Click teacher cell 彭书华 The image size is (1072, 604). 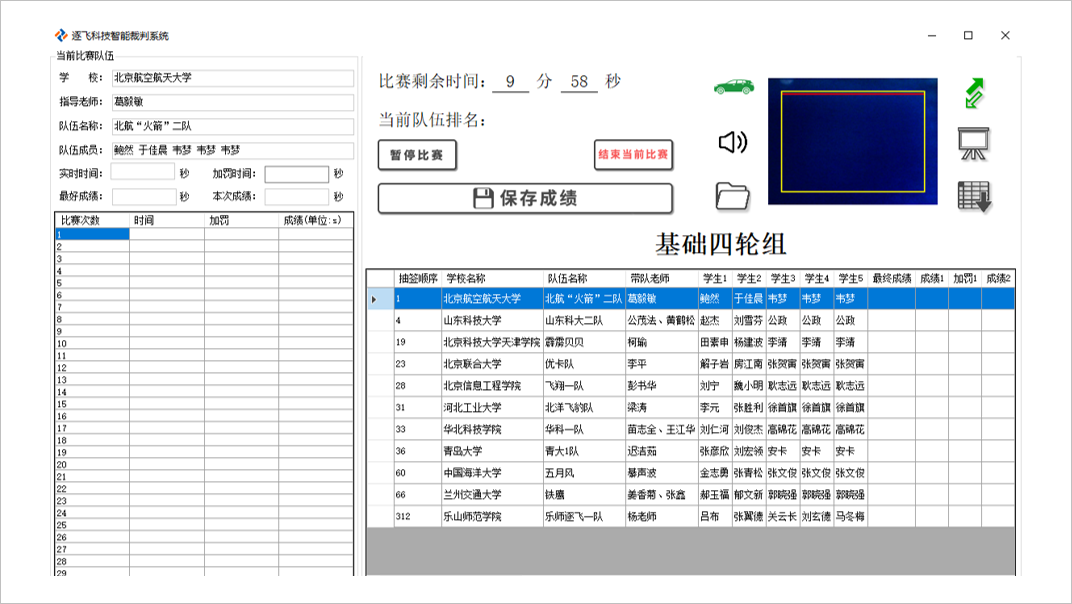pyautogui.click(x=662, y=386)
